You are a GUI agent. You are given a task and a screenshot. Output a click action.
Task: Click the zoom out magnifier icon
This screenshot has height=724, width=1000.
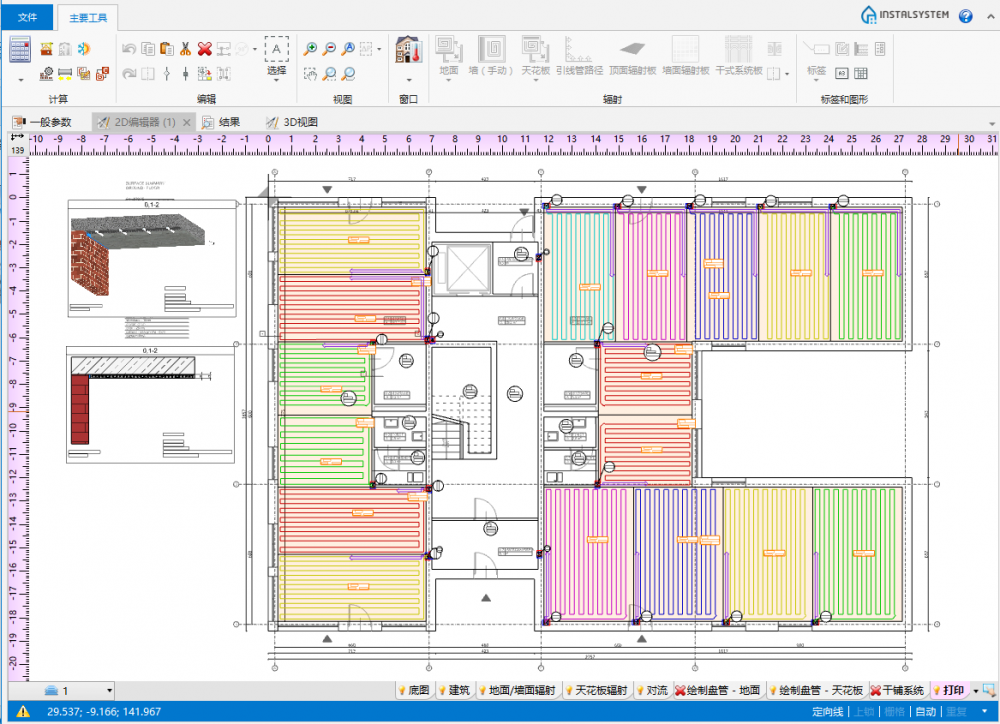click(x=330, y=48)
